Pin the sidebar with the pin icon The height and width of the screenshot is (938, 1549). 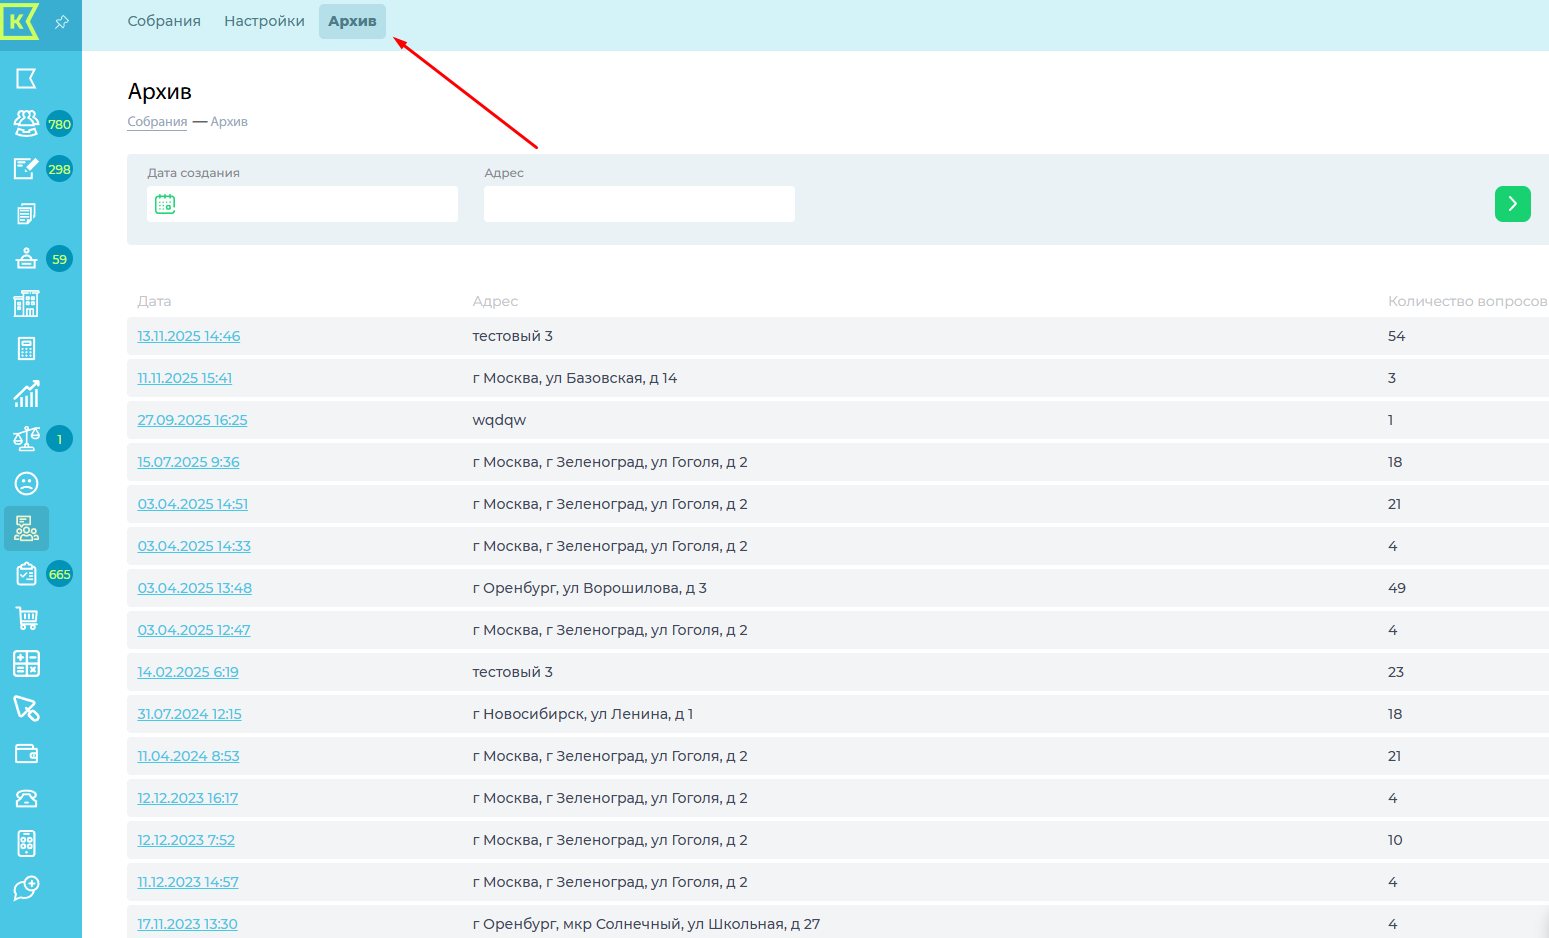pyautogui.click(x=62, y=22)
